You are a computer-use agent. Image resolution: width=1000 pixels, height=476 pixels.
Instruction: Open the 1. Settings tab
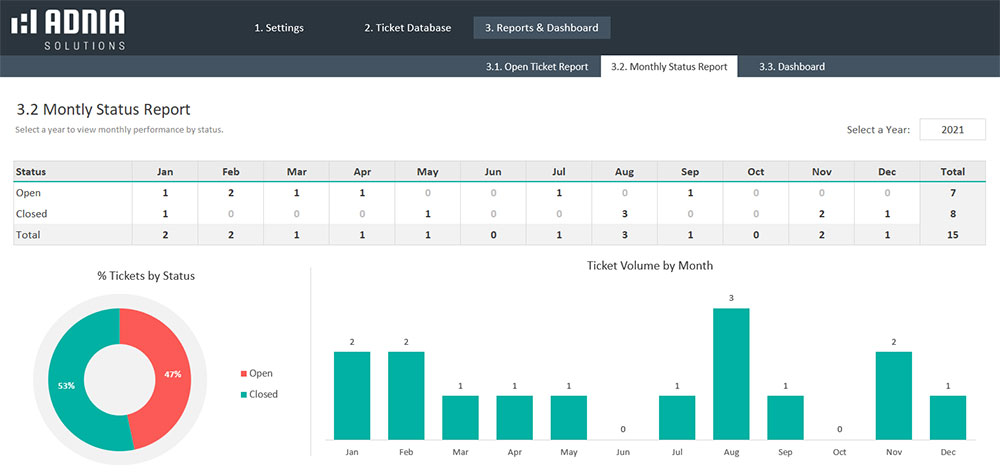point(279,28)
